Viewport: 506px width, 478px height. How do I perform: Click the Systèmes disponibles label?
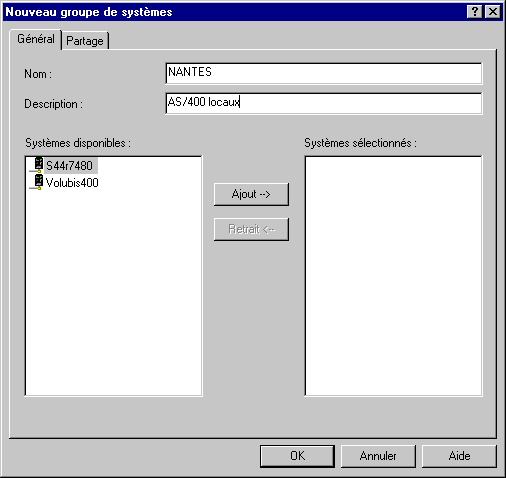pyautogui.click(x=78, y=143)
